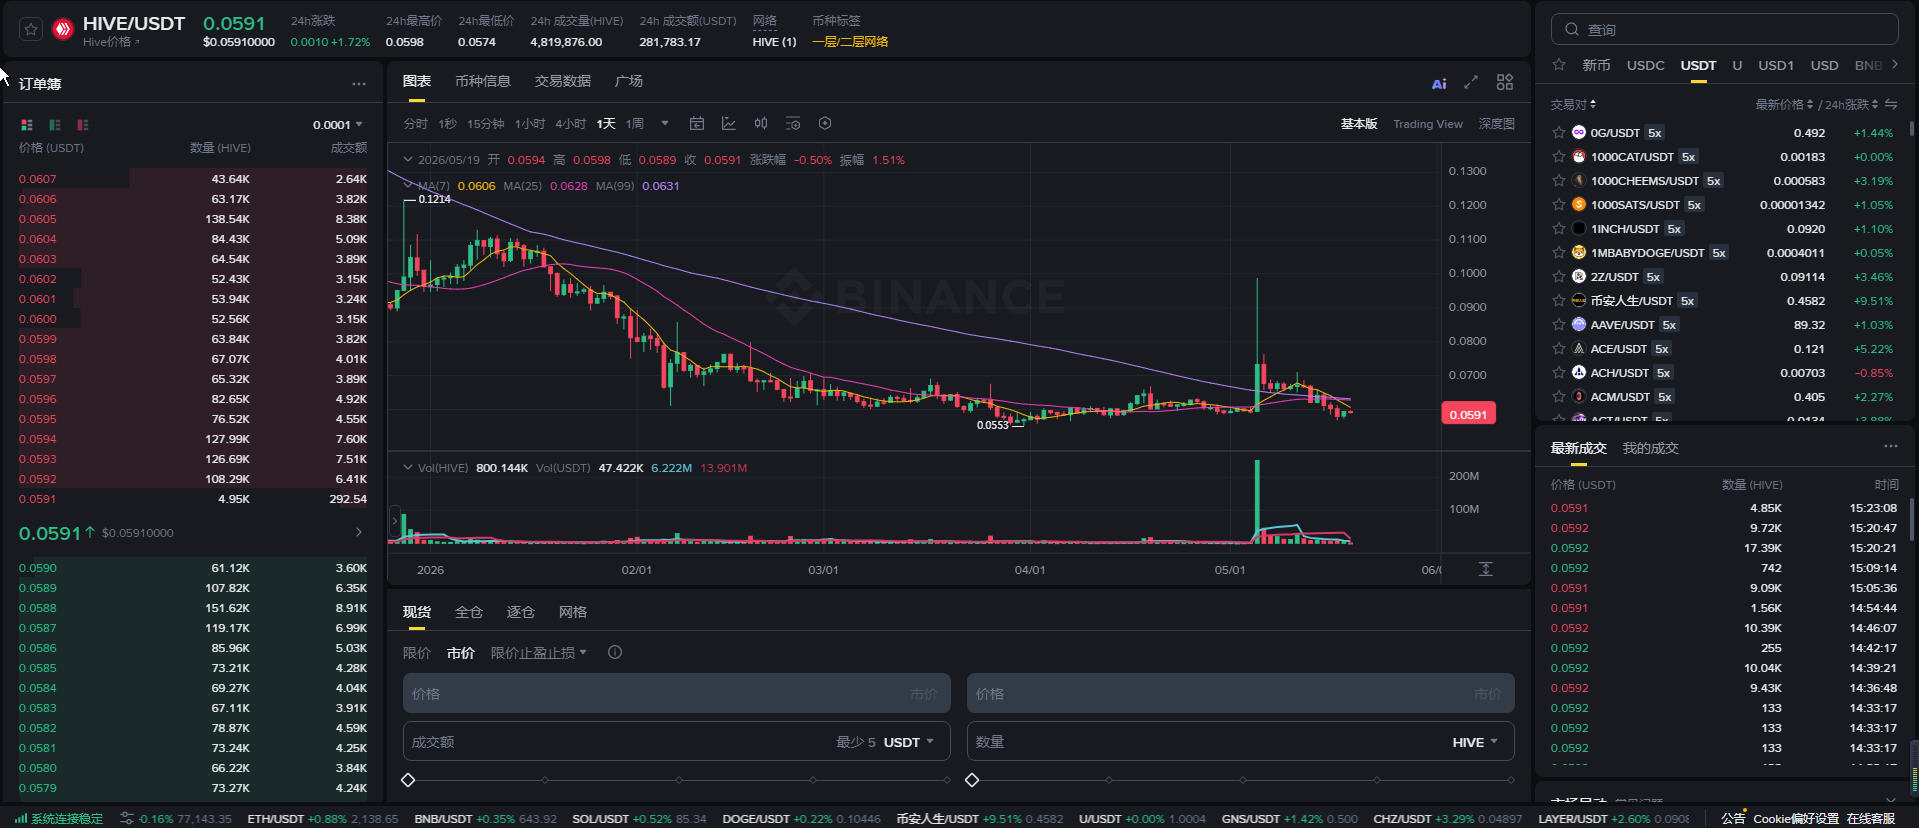The width and height of the screenshot is (1919, 828).
Task: Select the 全仓 cross margin tab
Action: [x=469, y=612]
